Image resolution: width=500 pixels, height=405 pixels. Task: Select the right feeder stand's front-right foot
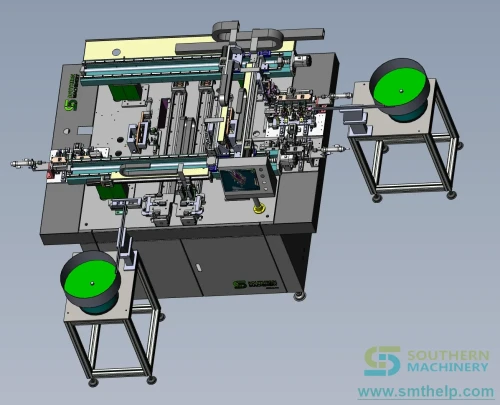click(451, 195)
